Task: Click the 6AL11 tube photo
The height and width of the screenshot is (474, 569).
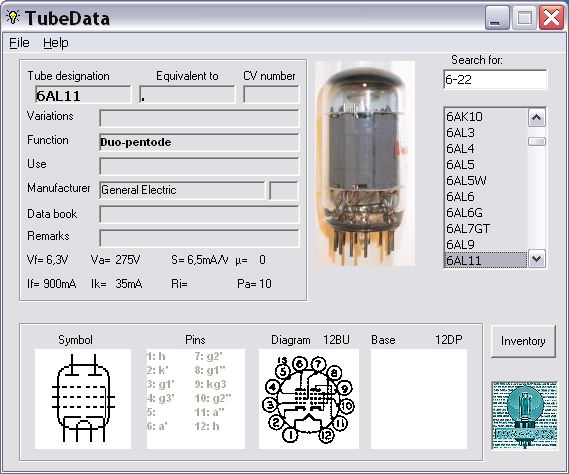Action: 365,163
